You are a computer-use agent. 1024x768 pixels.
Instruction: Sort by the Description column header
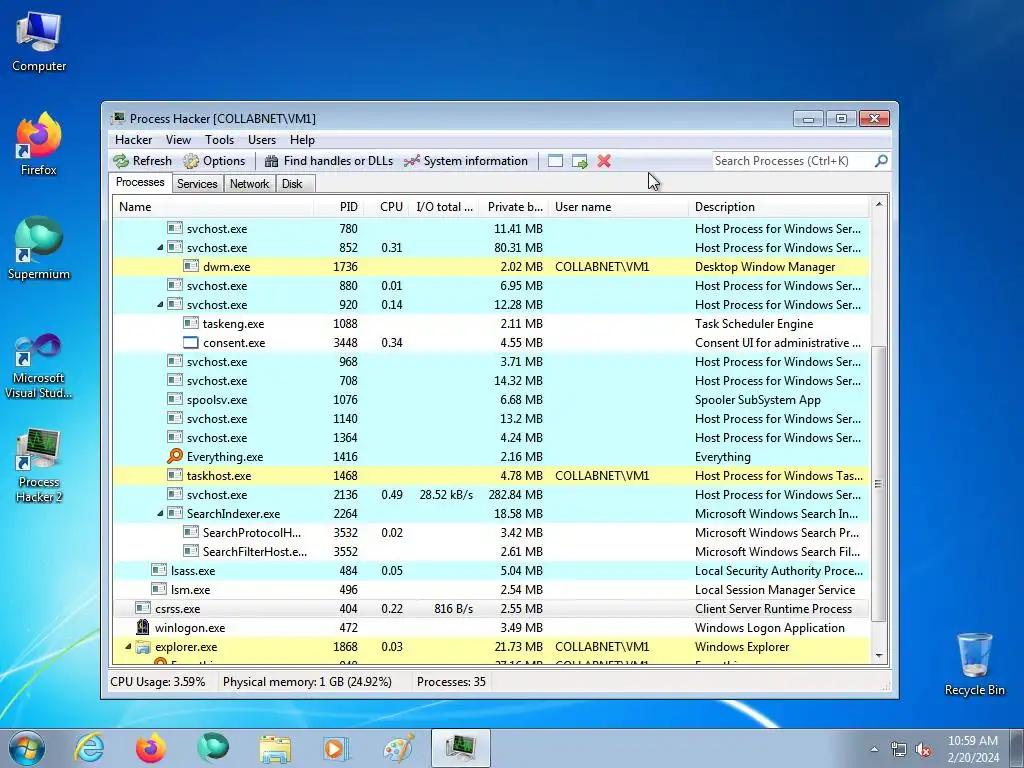pyautogui.click(x=779, y=206)
